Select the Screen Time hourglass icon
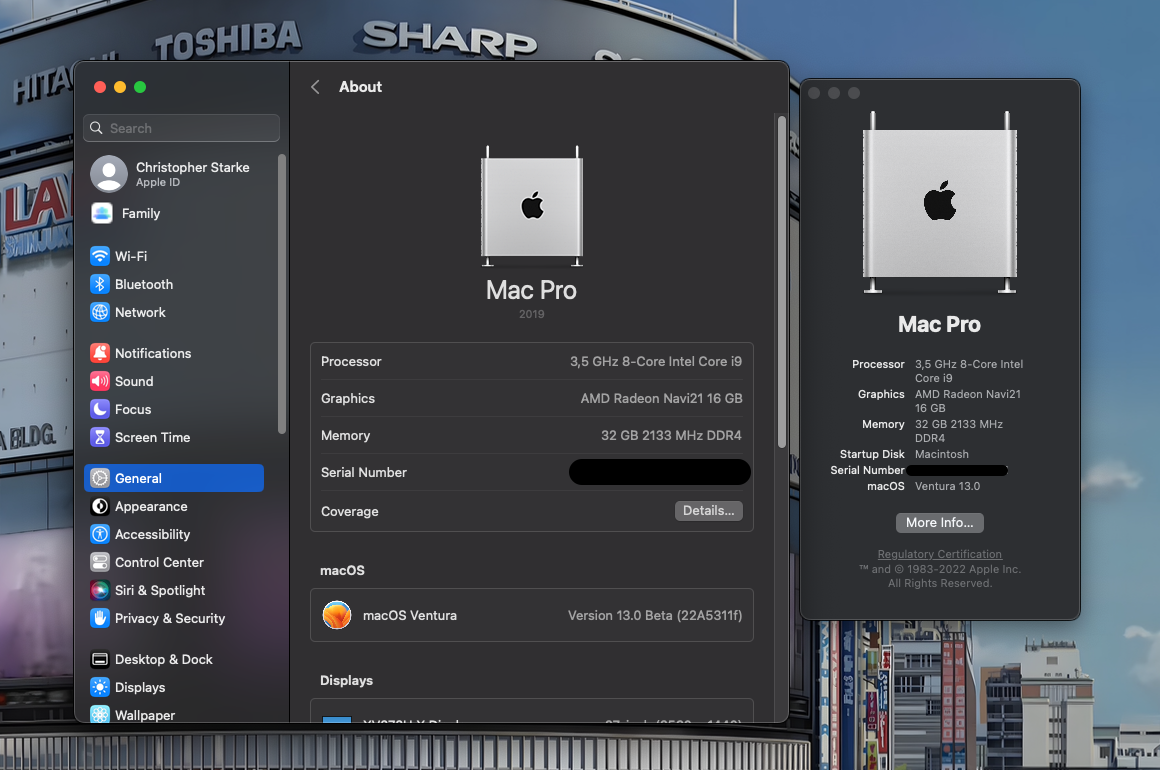Viewport: 1160px width, 770px height. [100, 437]
